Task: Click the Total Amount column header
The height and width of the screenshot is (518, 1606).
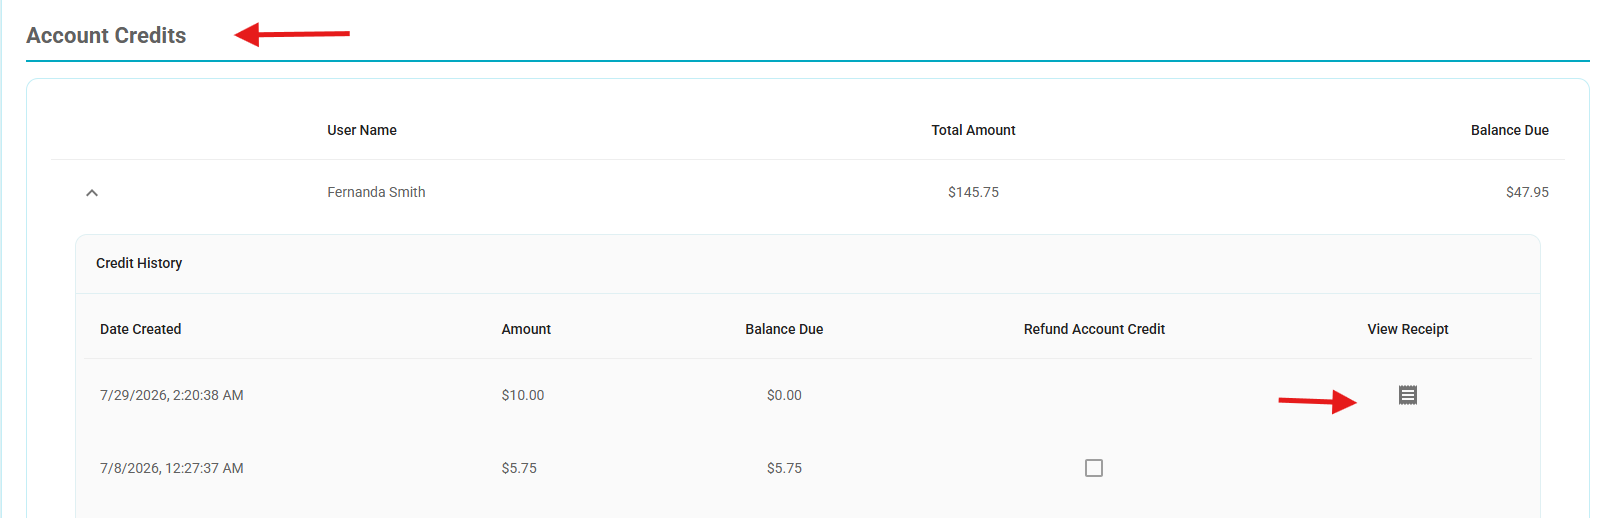Action: coord(973,130)
